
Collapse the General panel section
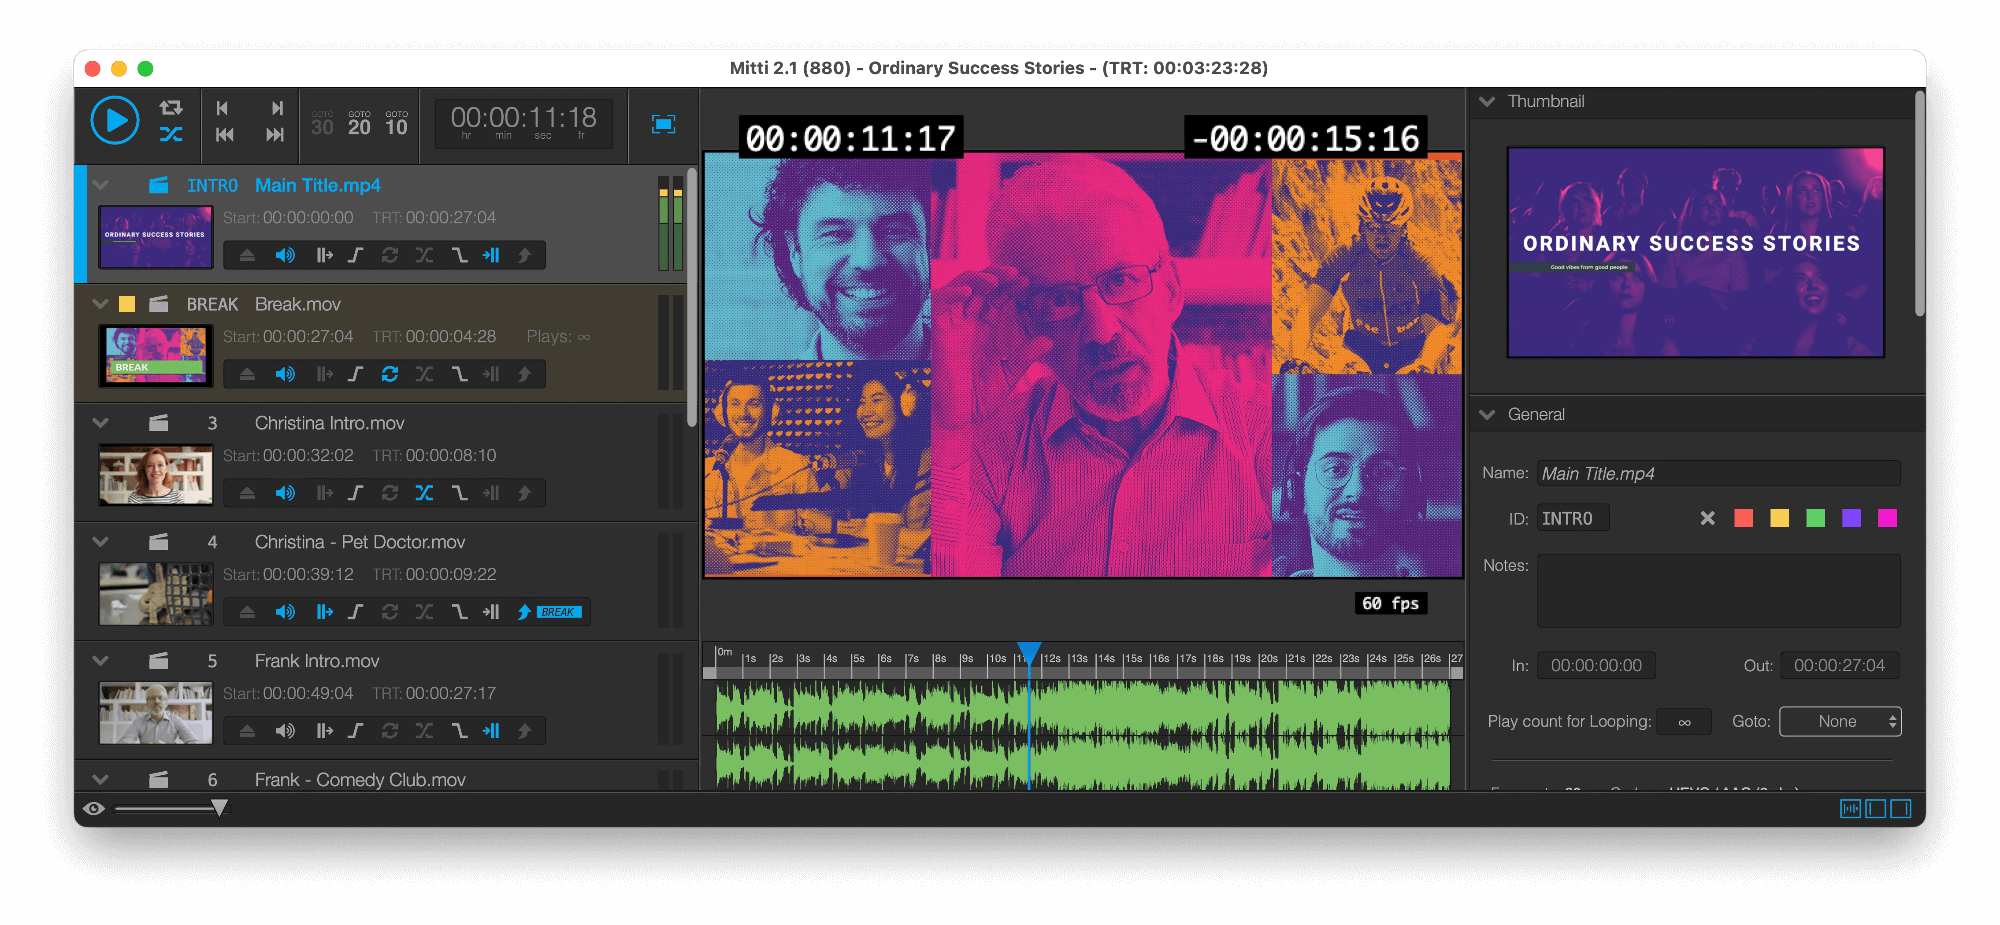click(x=1487, y=414)
